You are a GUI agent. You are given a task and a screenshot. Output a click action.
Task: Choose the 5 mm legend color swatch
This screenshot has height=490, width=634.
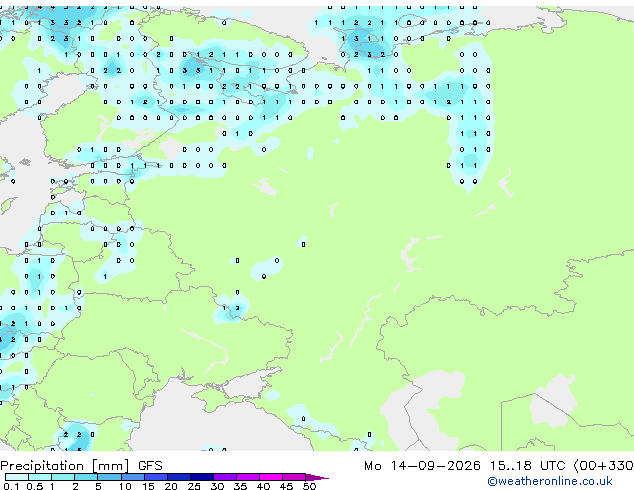click(109, 477)
